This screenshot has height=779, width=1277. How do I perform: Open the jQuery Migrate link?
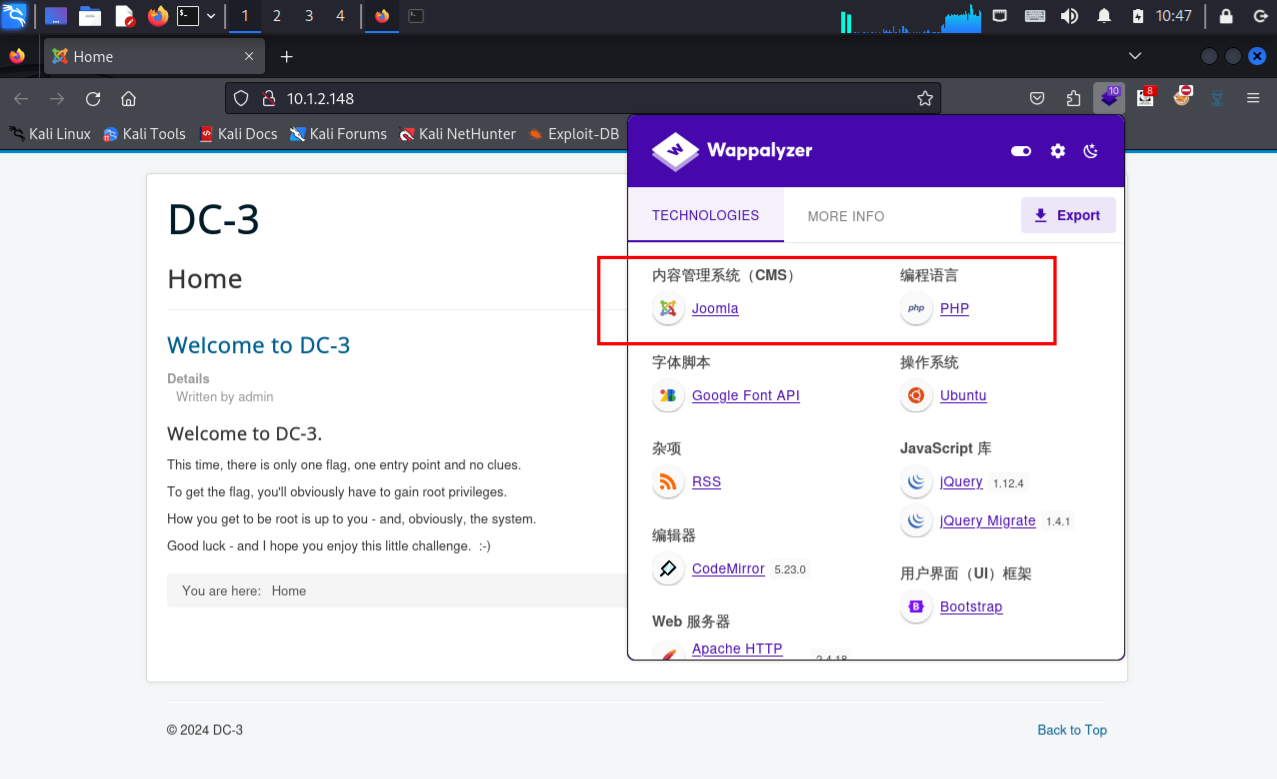coord(988,520)
